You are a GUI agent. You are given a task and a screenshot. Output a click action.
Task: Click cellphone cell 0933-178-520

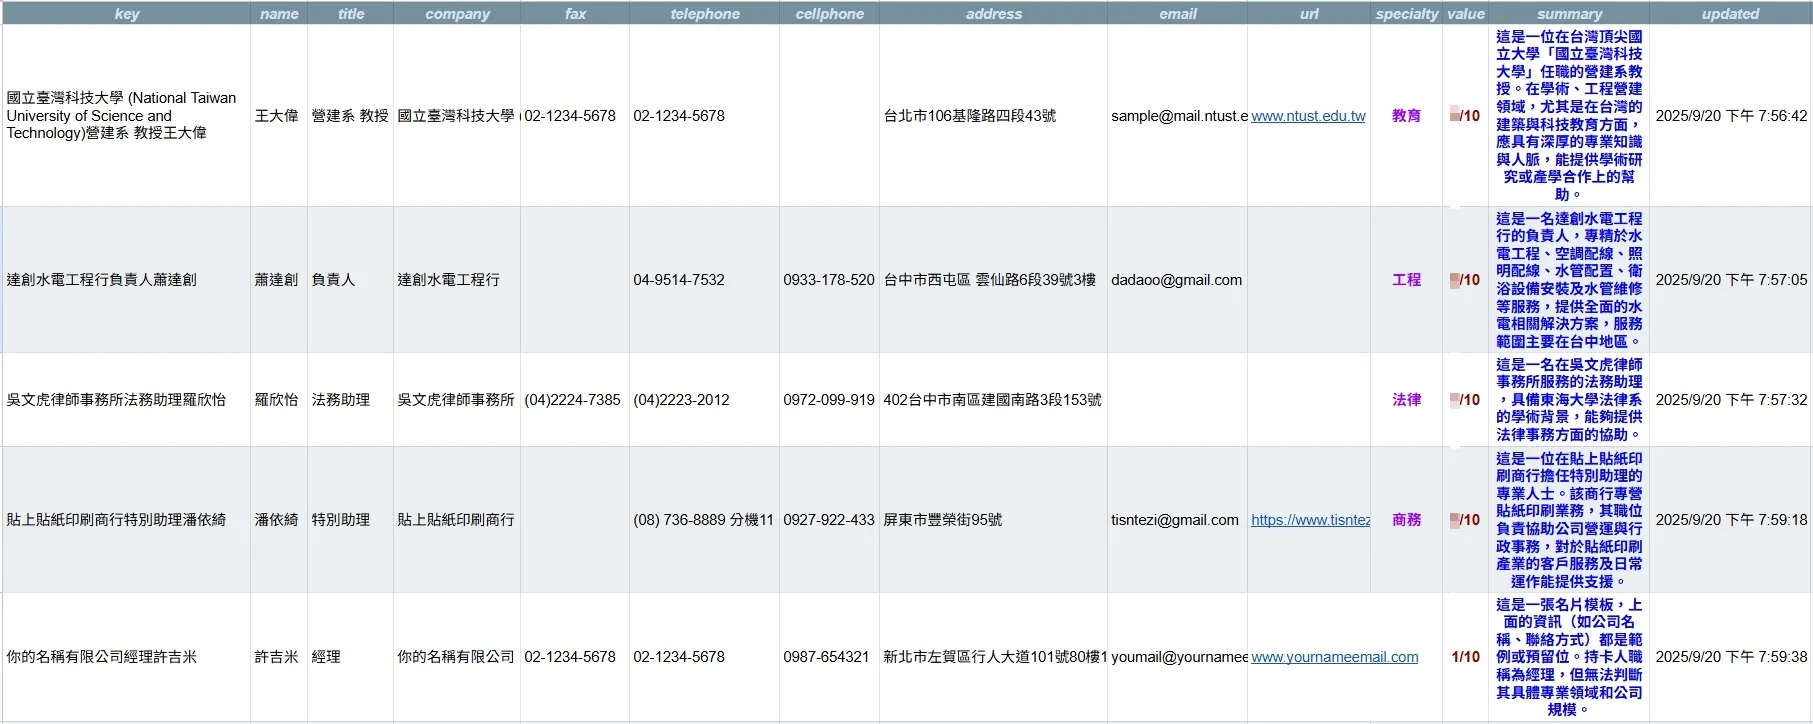point(829,280)
